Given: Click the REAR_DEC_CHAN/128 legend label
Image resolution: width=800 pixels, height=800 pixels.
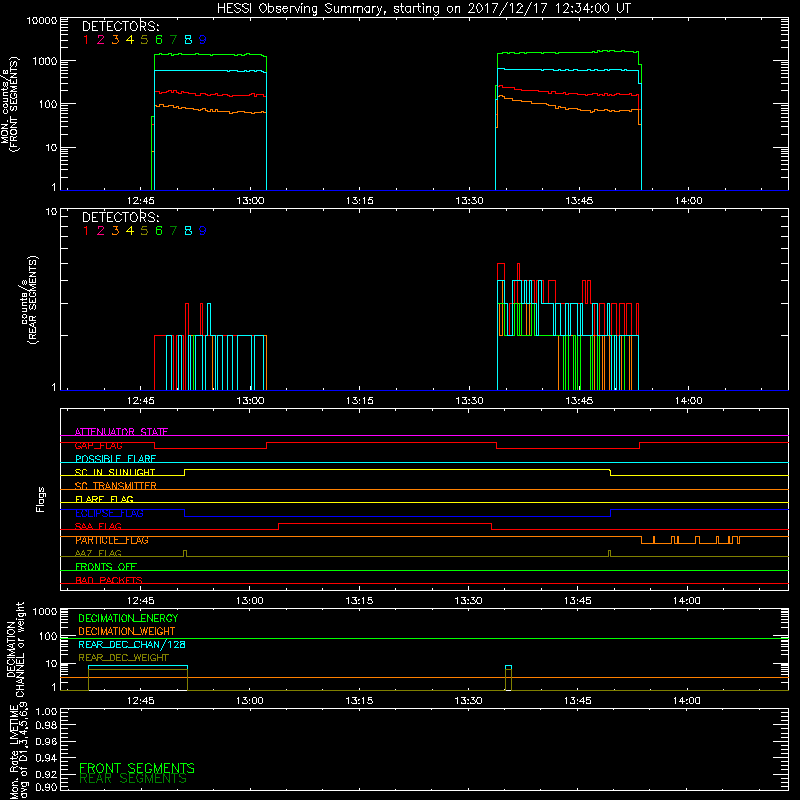Looking at the screenshot, I should click(132, 644).
